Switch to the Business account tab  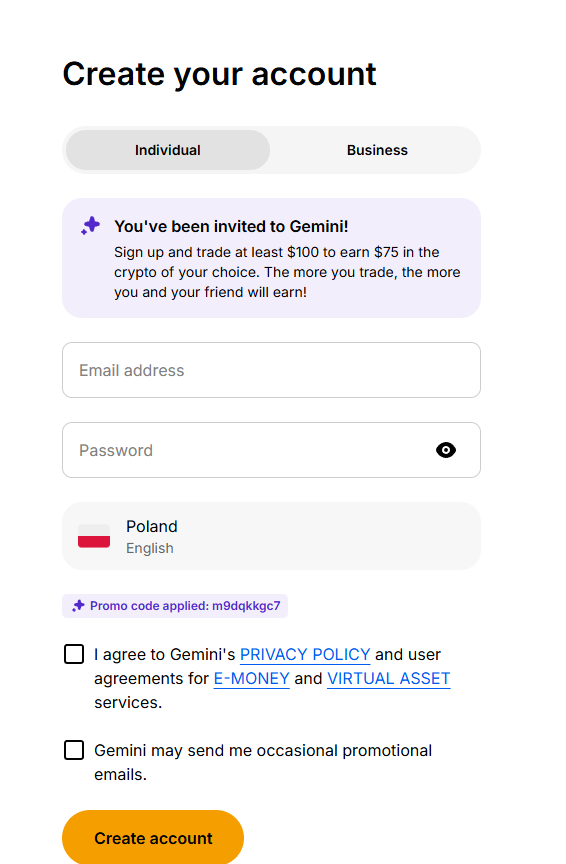pyautogui.click(x=377, y=150)
